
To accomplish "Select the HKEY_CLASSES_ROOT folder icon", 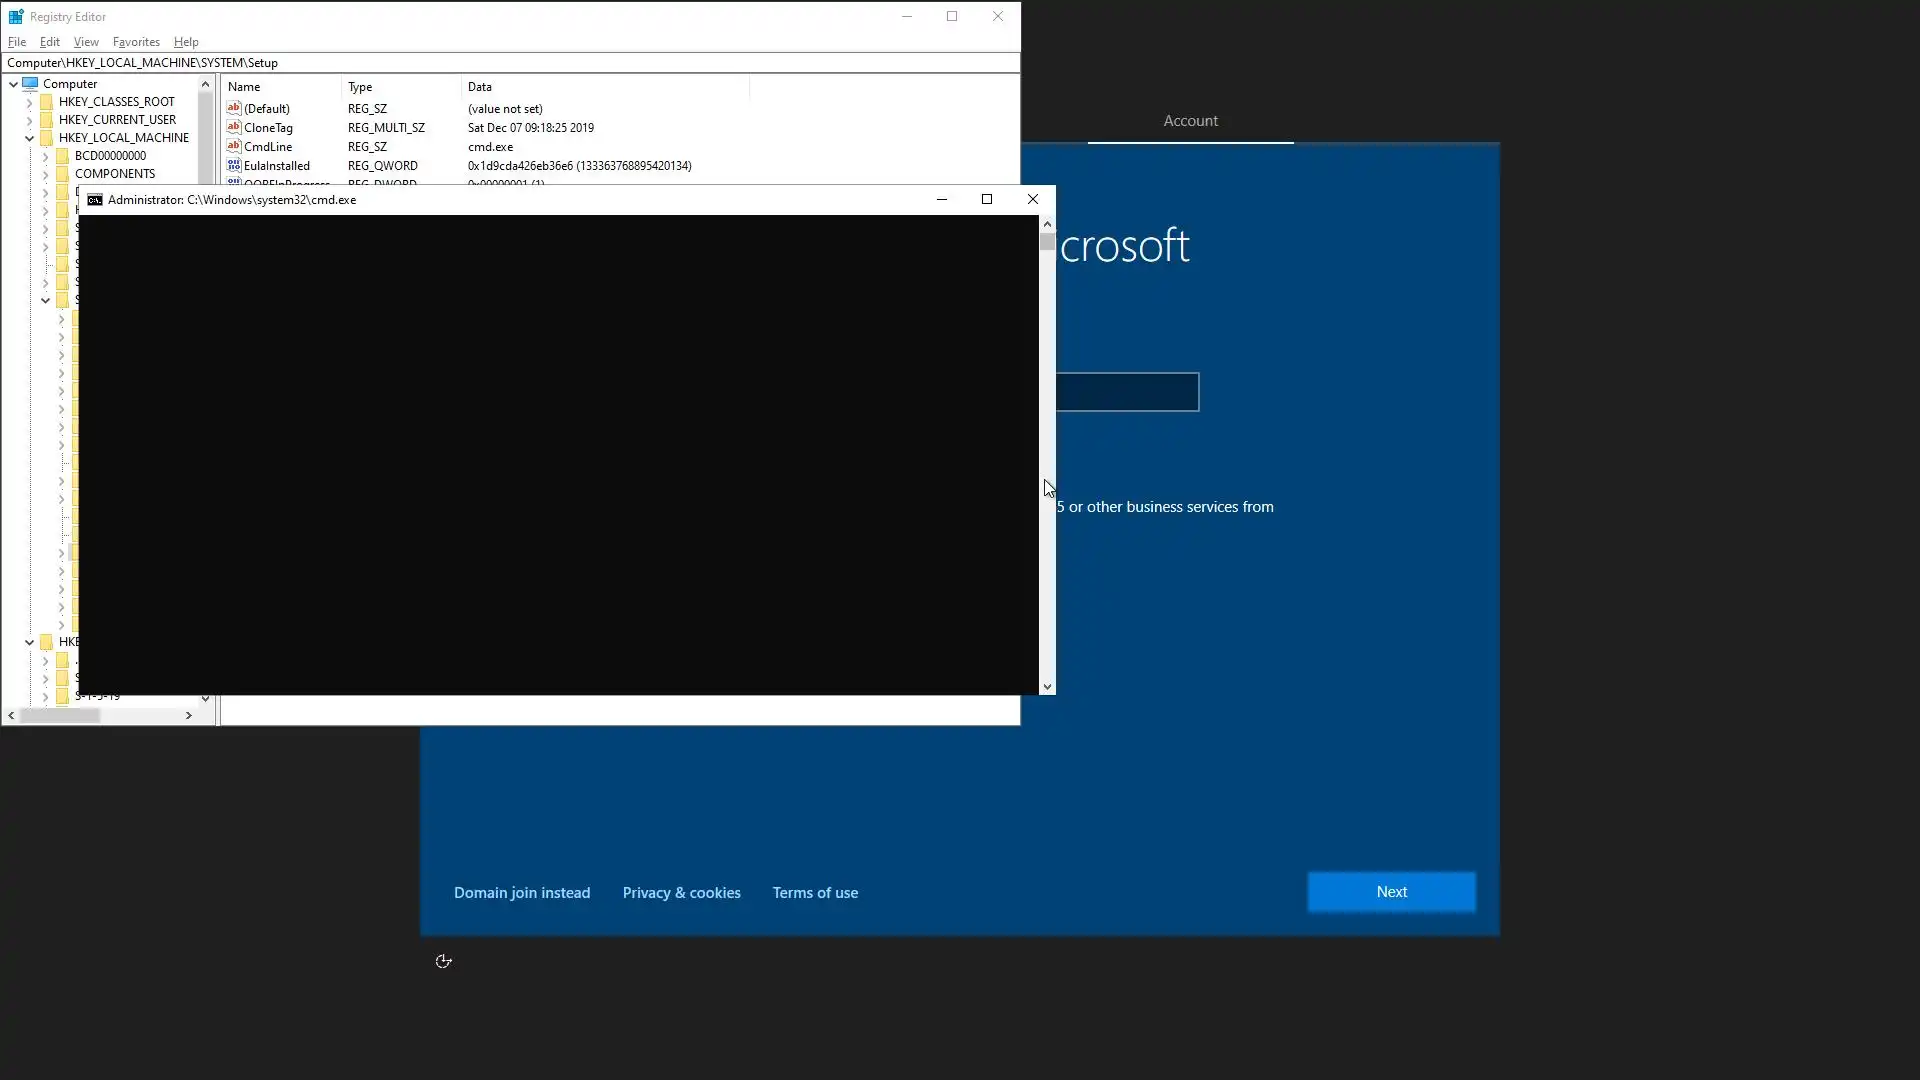I will (47, 102).
